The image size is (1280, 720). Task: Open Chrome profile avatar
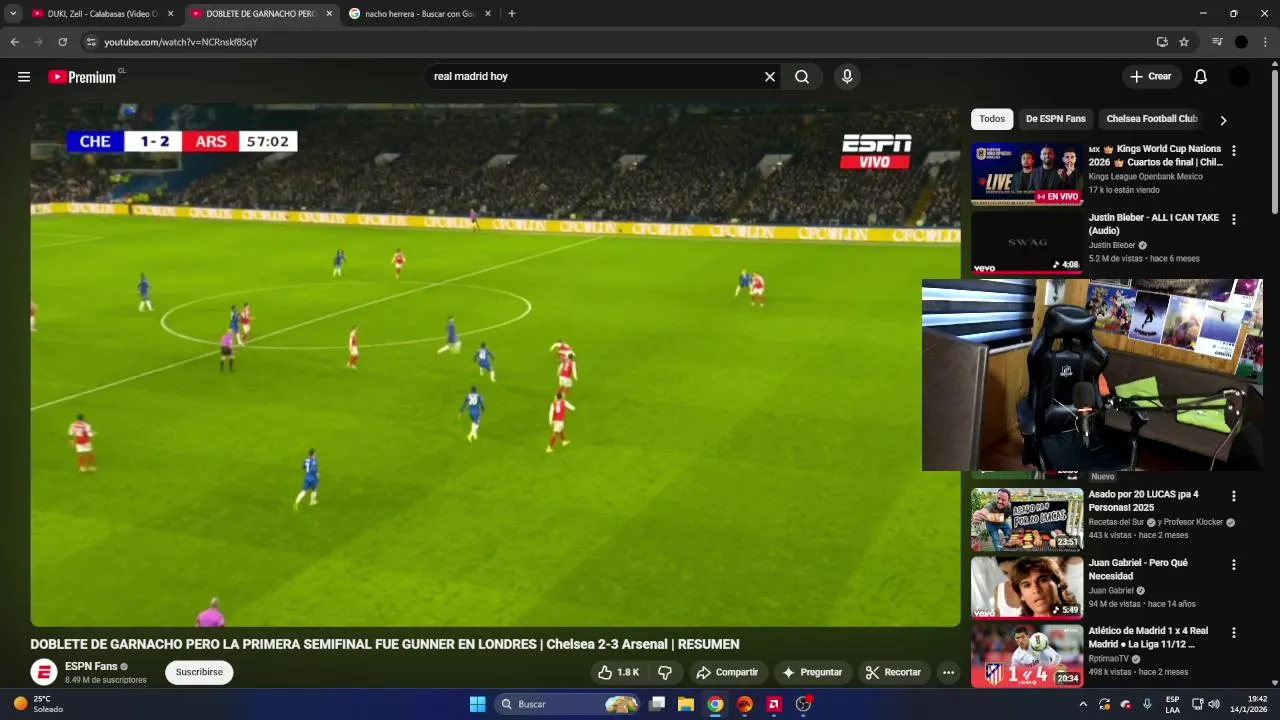pyautogui.click(x=1241, y=42)
